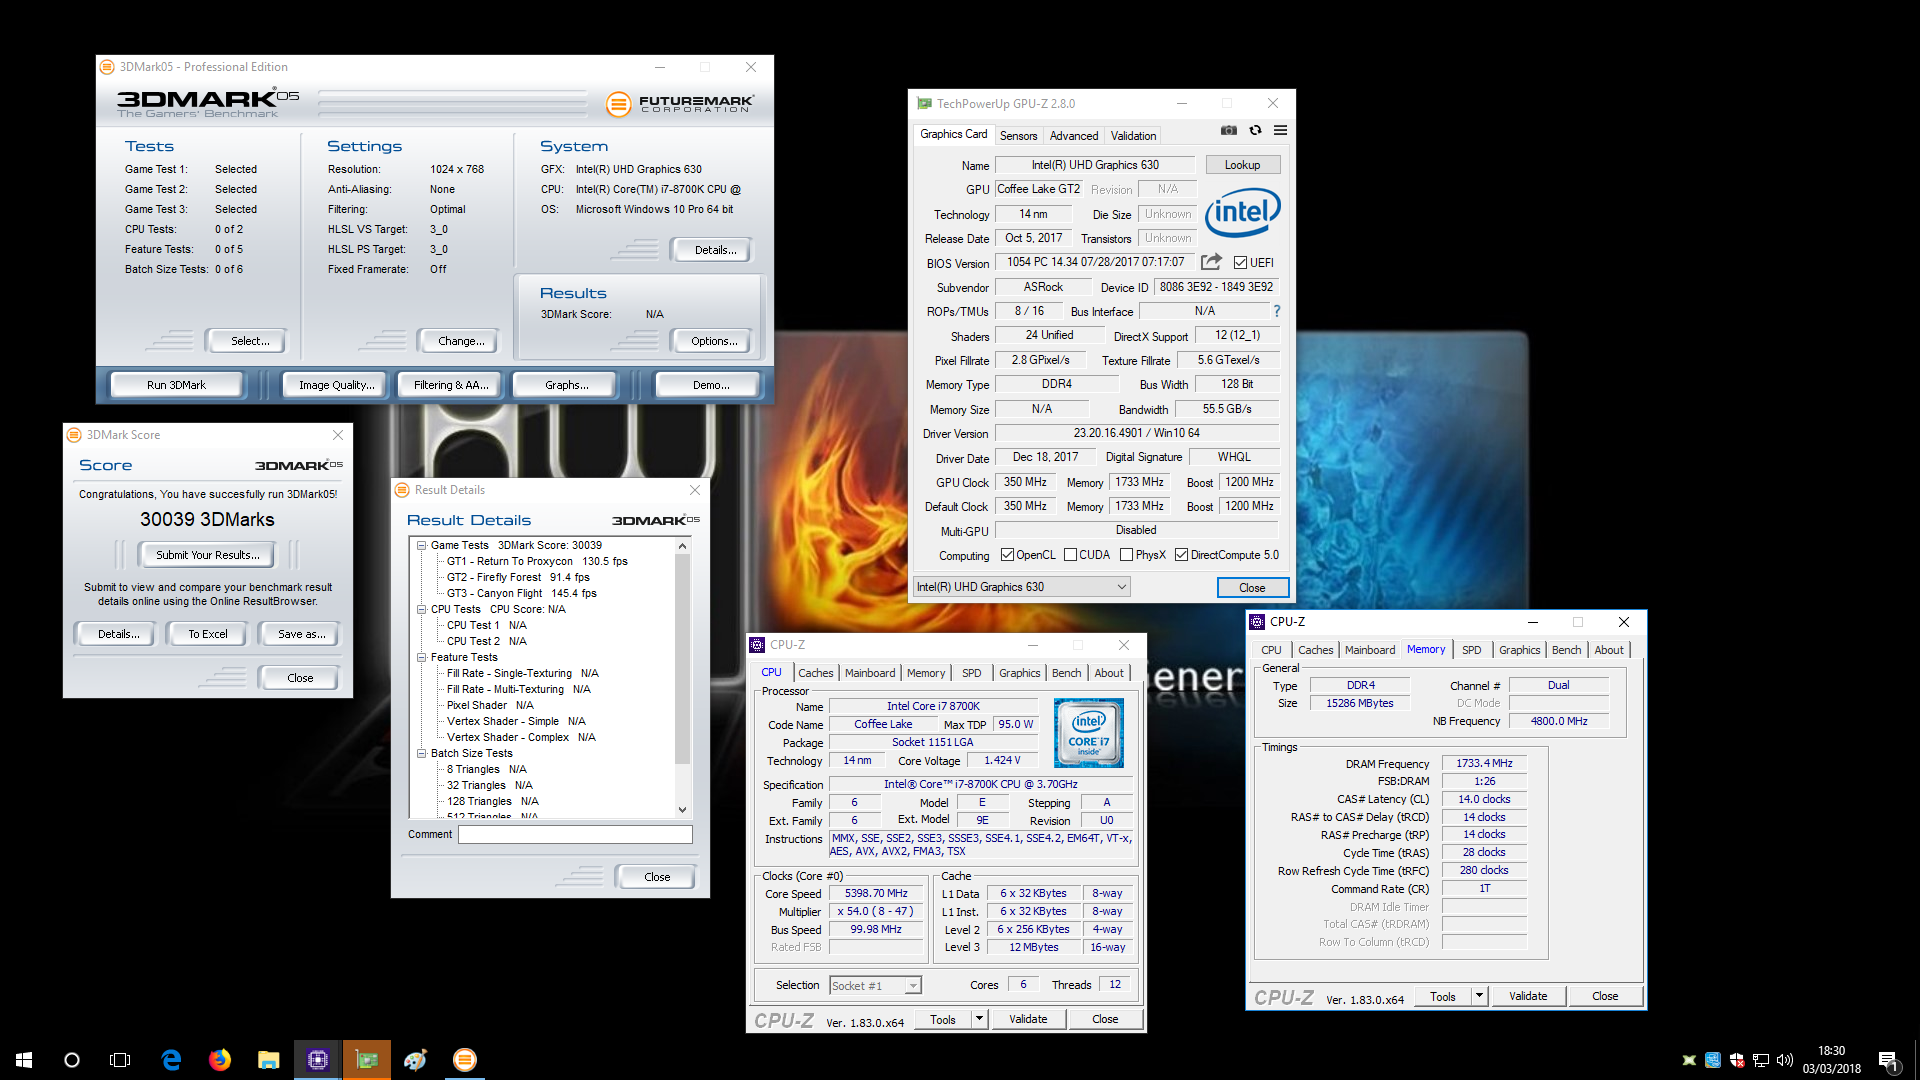This screenshot has width=1920, height=1080.
Task: Open File Explorer from the taskbar
Action: click(269, 1060)
